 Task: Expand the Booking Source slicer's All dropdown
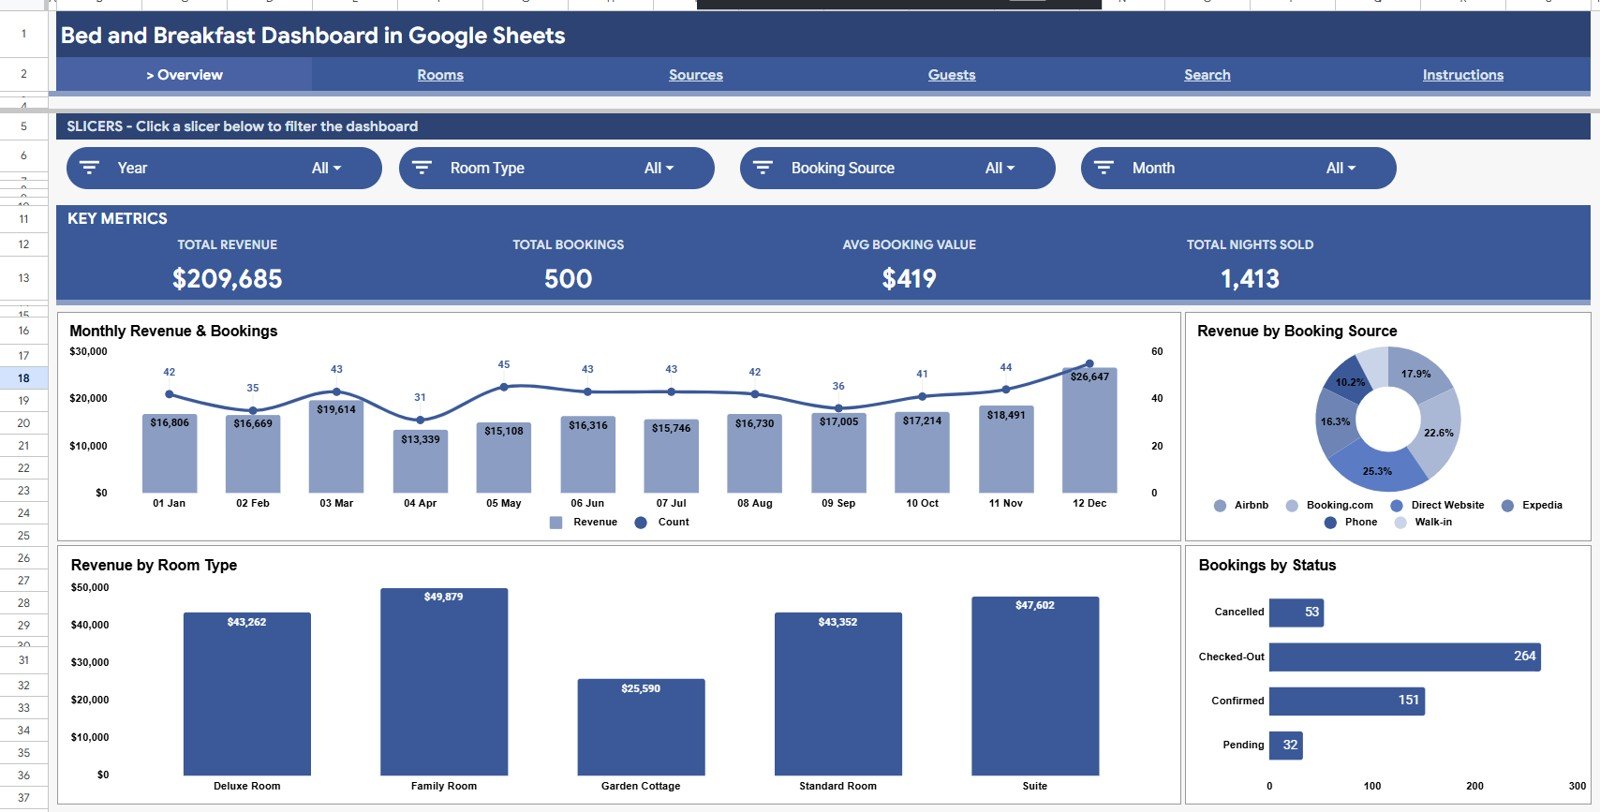pyautogui.click(x=1000, y=168)
